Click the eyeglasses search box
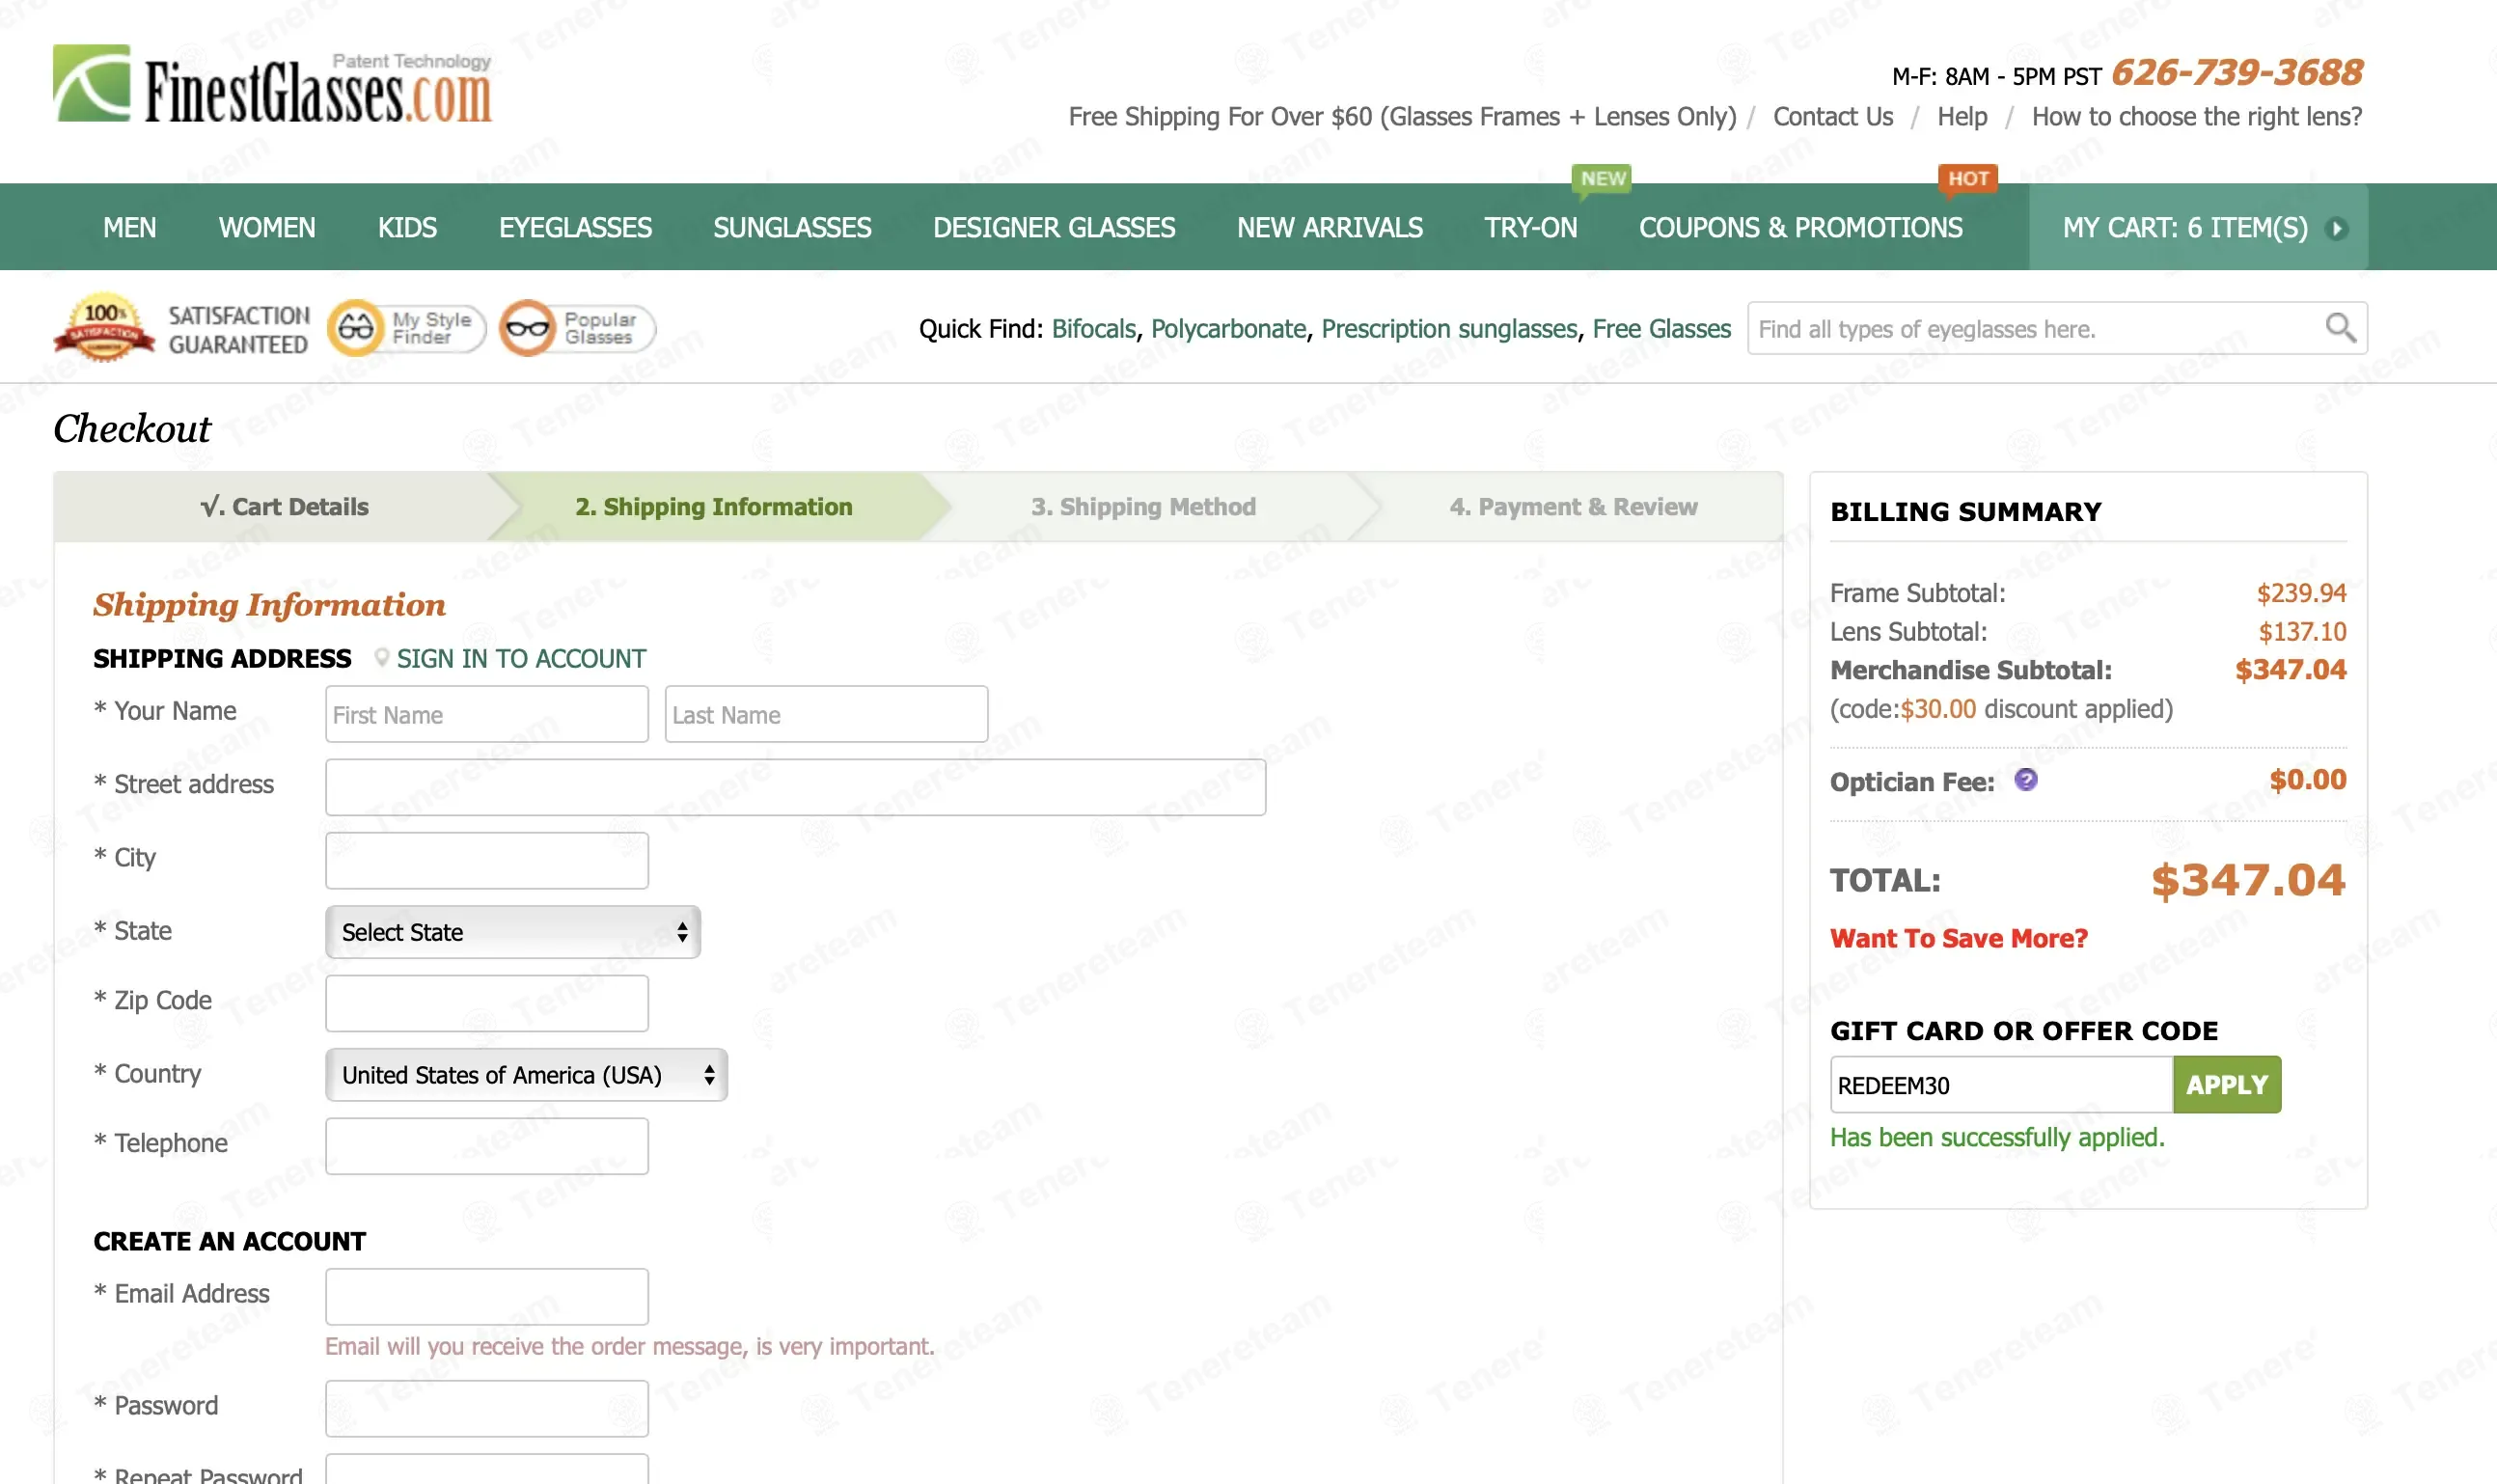Screen dimensions: 2497x1484 [2057, 328]
